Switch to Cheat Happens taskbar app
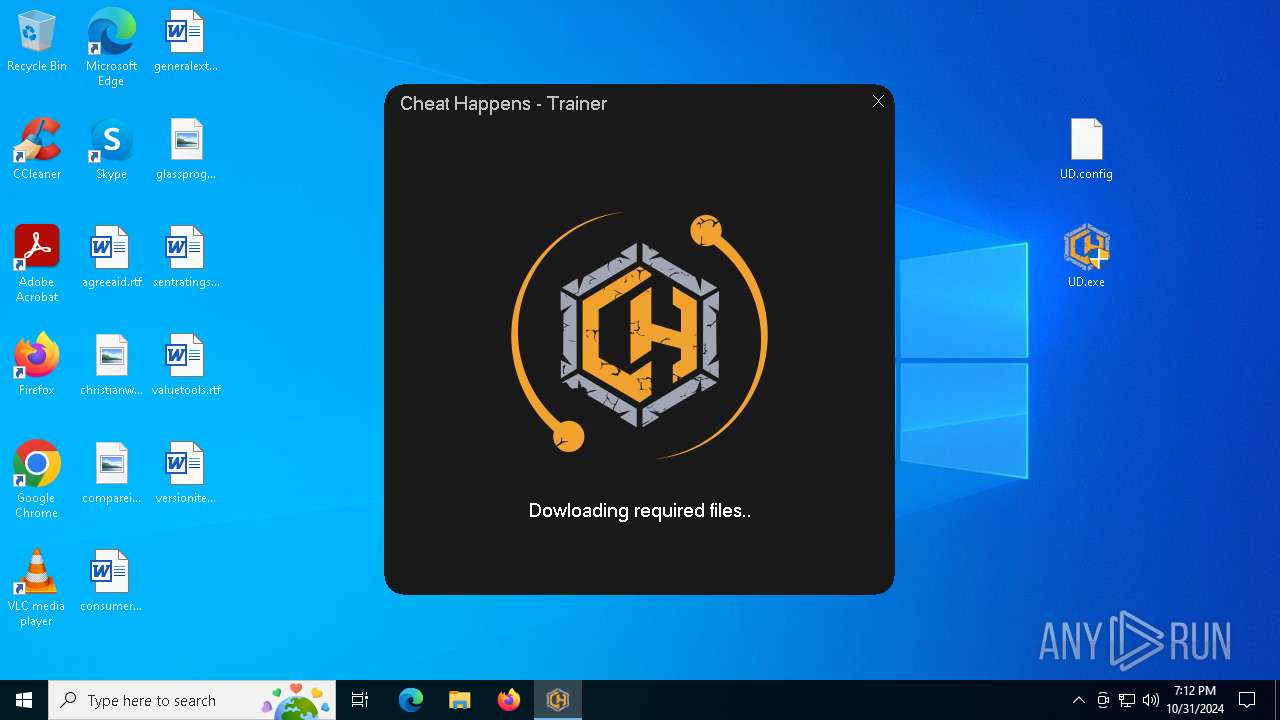Image resolution: width=1280 pixels, height=720 pixels. 558,700
